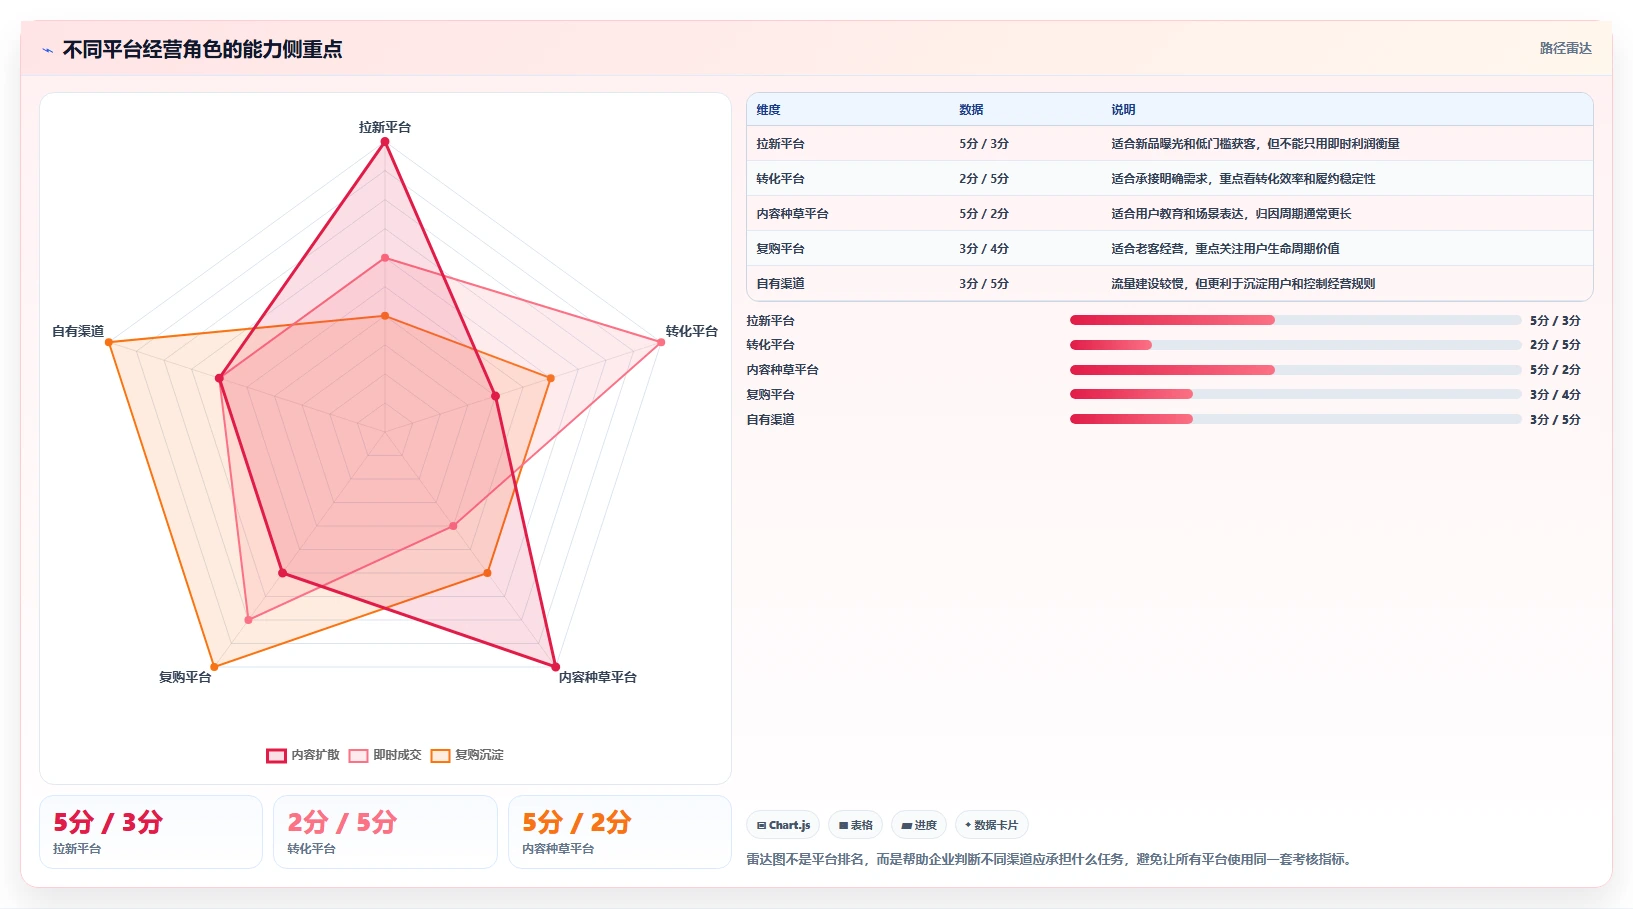Screen dimensions: 1633x909
Task: Click the 进度 tag
Action: 919,825
